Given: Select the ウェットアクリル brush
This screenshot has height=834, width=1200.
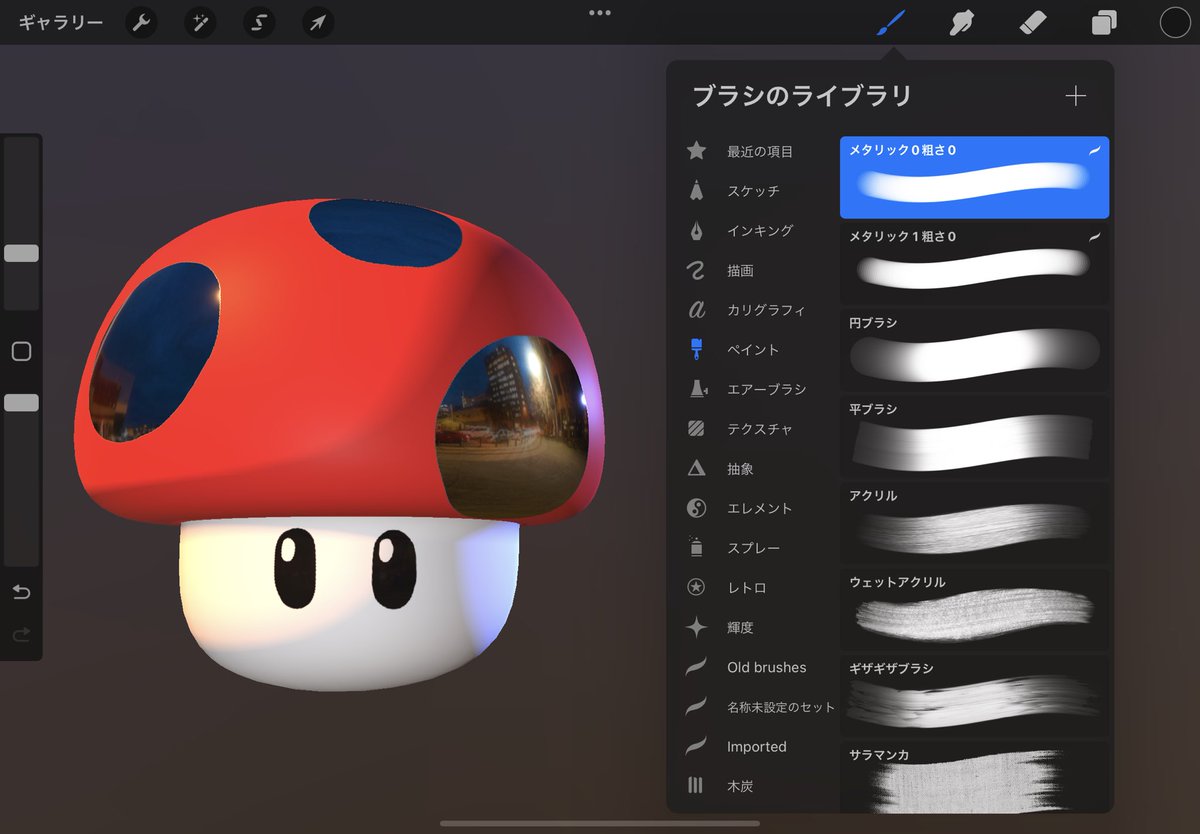Looking at the screenshot, I should pyautogui.click(x=974, y=608).
